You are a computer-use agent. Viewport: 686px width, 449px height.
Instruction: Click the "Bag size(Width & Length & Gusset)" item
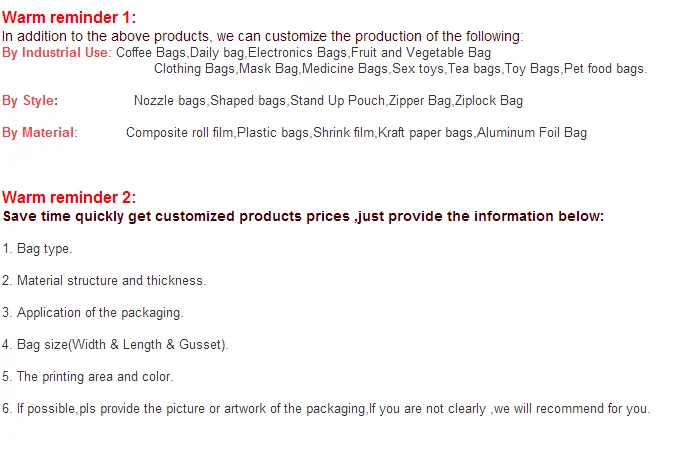(115, 345)
